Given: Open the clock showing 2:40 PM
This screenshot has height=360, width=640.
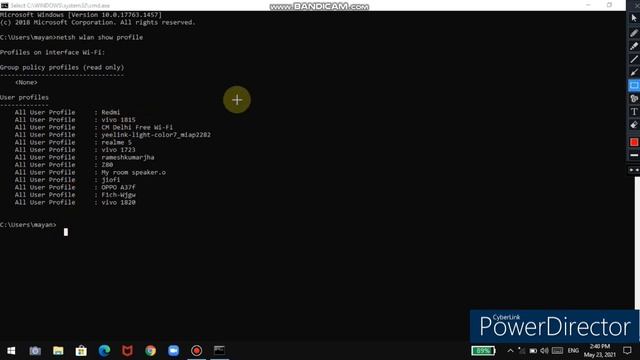Looking at the screenshot, I should pyautogui.click(x=600, y=351).
